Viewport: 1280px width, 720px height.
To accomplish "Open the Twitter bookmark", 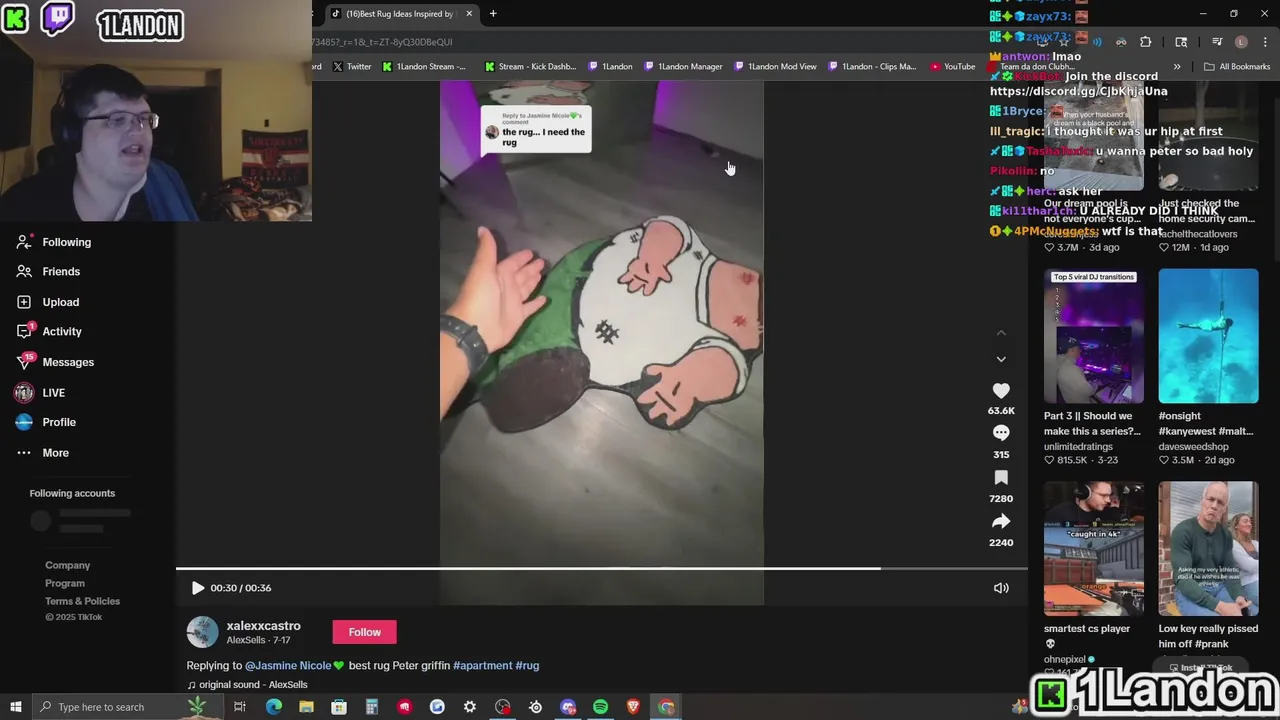I will 352,67.
